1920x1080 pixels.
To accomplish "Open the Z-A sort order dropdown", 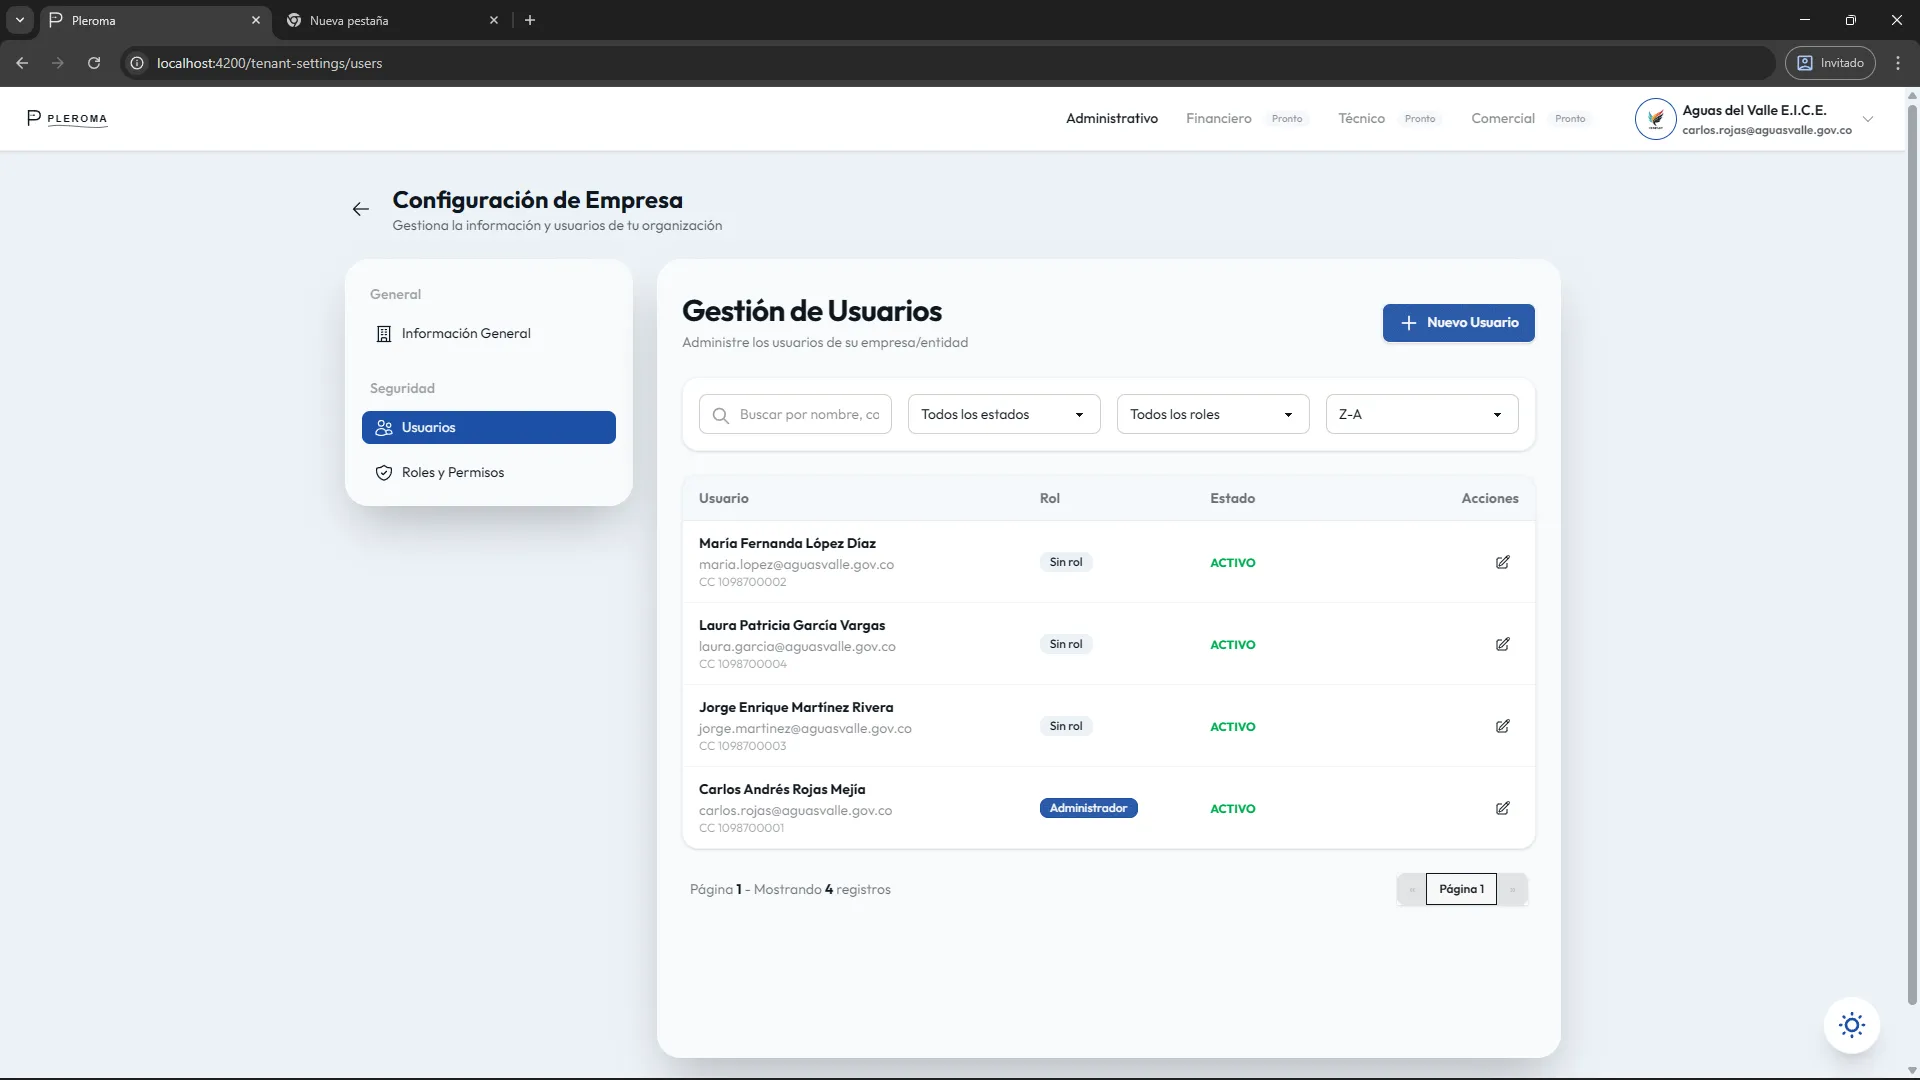I will pos(1421,414).
